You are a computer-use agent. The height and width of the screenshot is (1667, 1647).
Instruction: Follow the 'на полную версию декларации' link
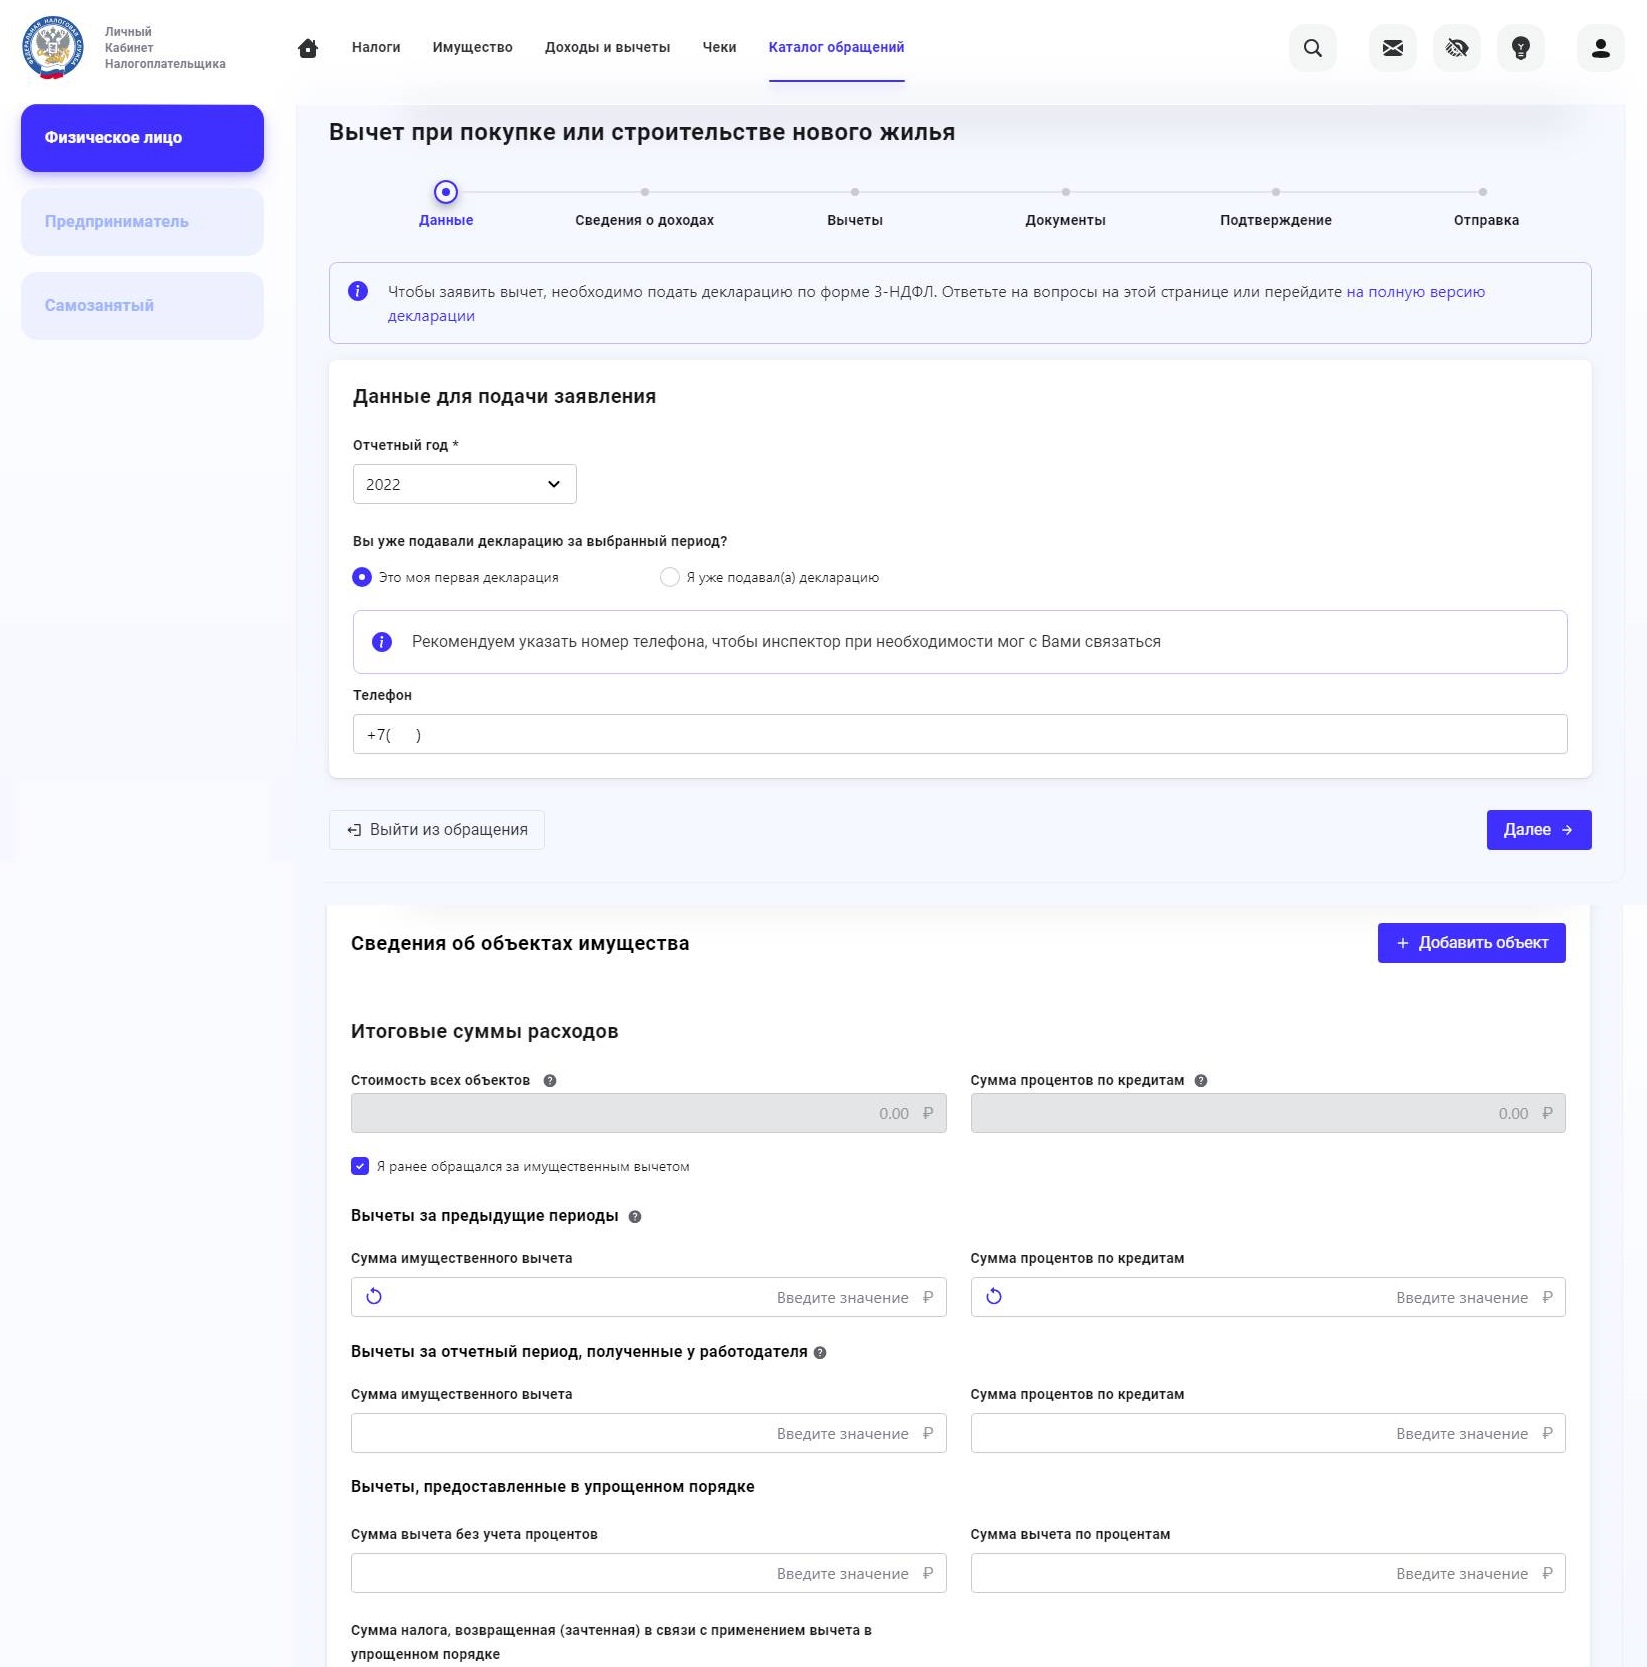pos(1414,292)
